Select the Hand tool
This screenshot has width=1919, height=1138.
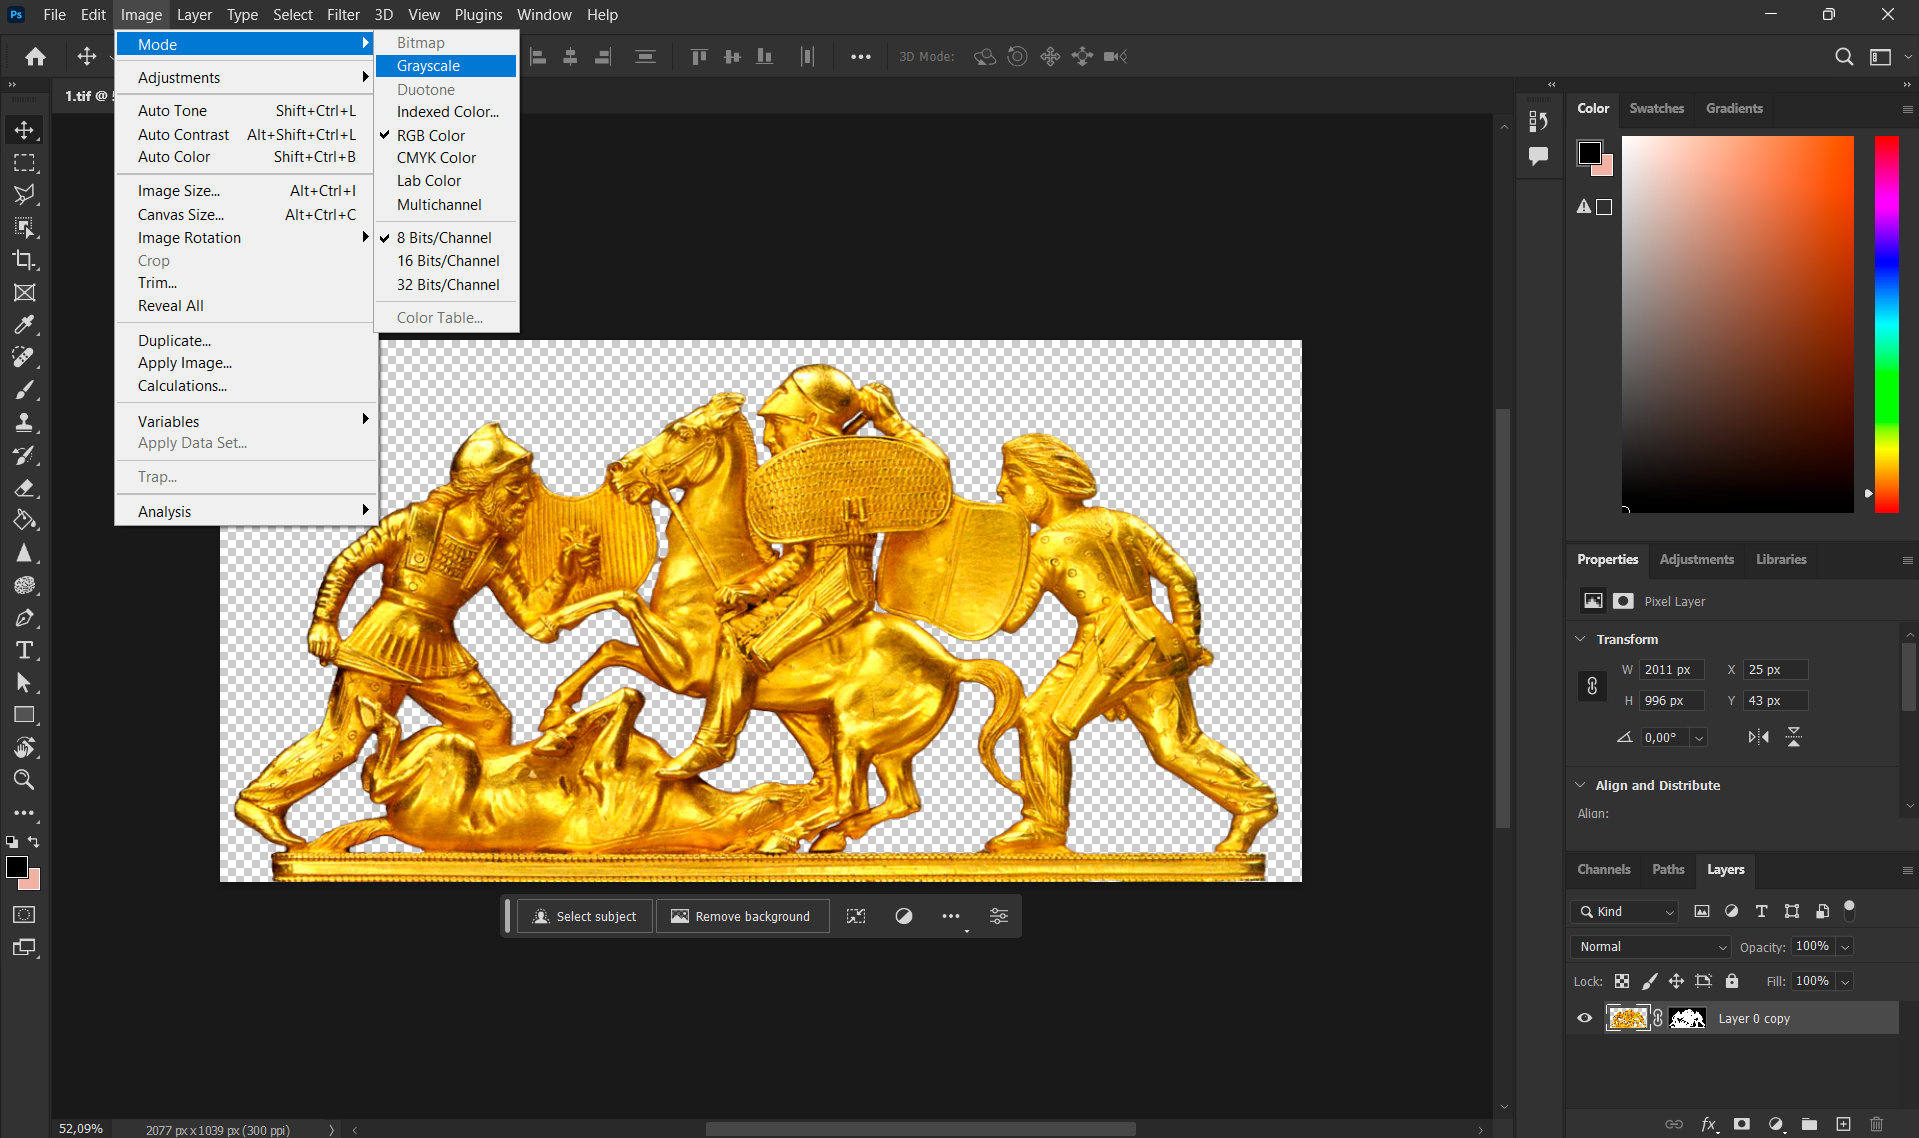(24, 747)
